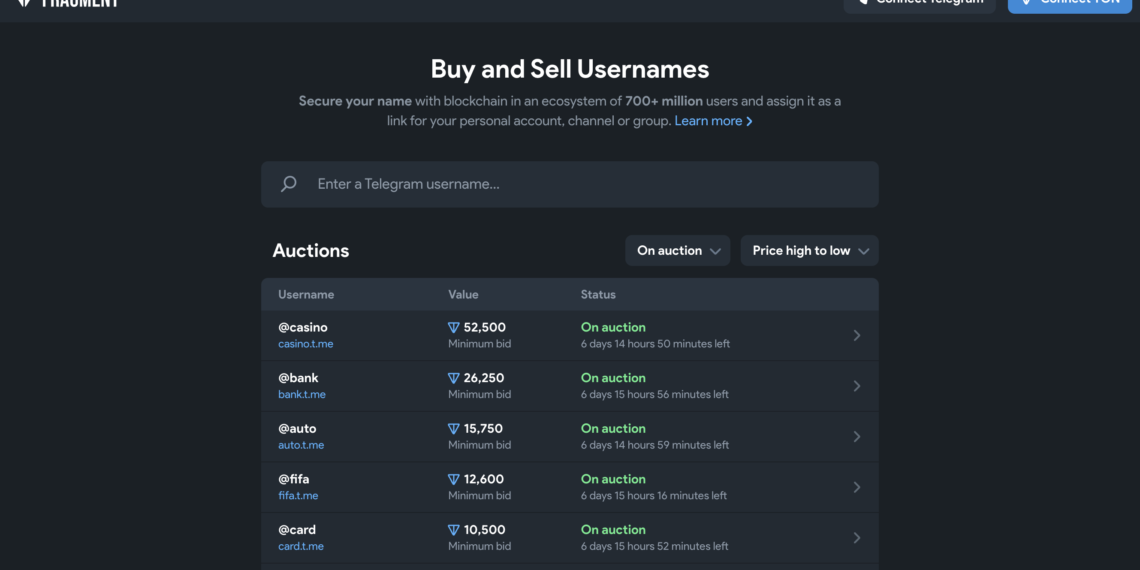Open the Price high to low sort dropdown
The width and height of the screenshot is (1140, 570).
coord(810,251)
